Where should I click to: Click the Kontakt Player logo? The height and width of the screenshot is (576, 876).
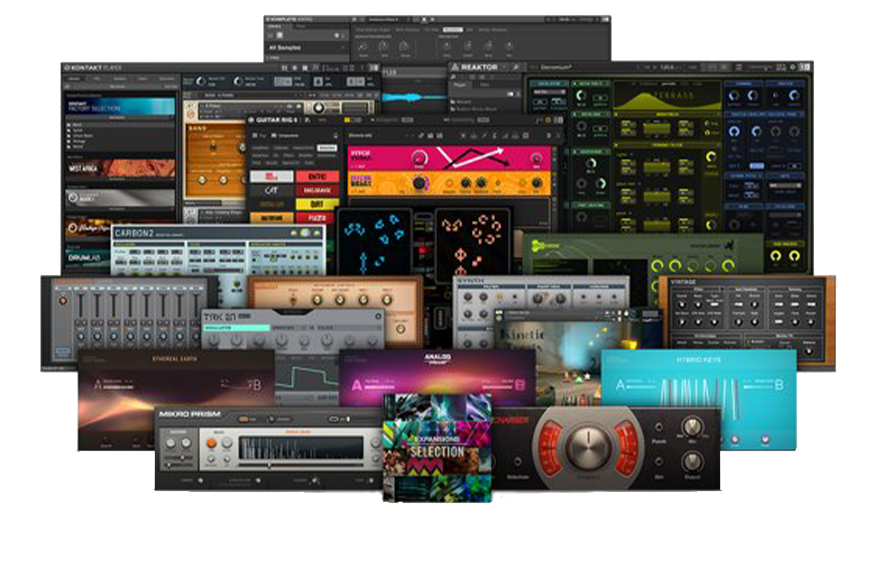(x=93, y=68)
